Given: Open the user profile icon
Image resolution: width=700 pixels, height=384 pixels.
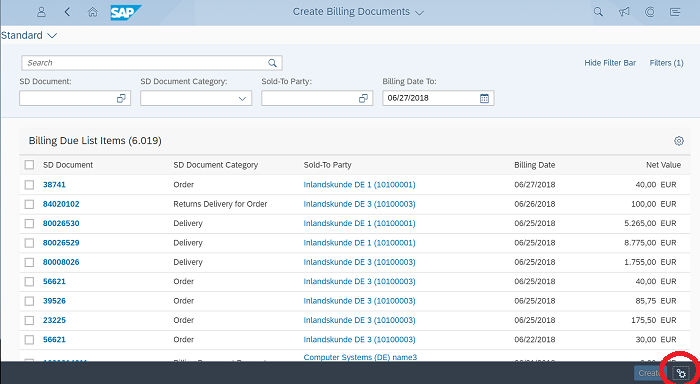Looking at the screenshot, I should point(41,12).
